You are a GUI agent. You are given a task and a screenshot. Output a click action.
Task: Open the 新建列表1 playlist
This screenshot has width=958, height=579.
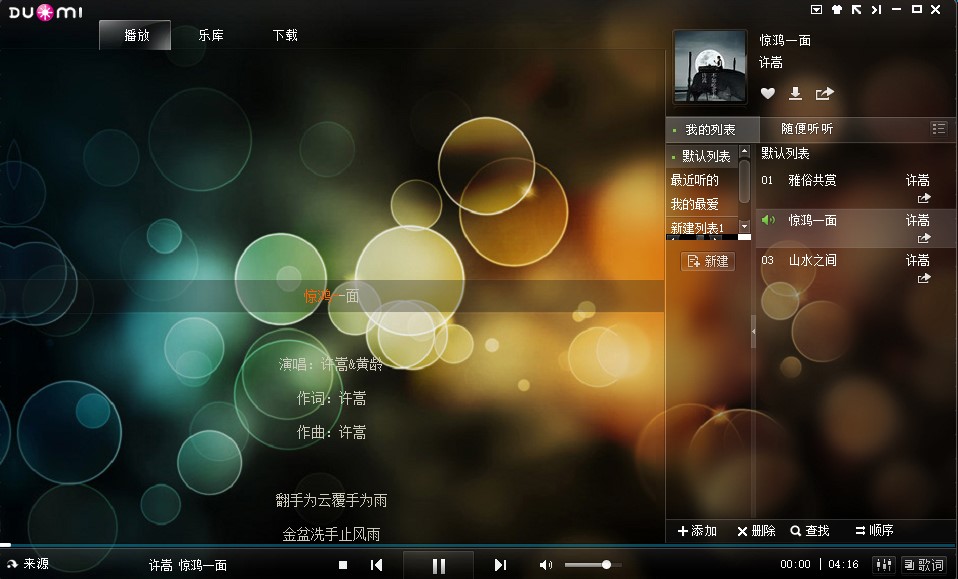[698, 228]
